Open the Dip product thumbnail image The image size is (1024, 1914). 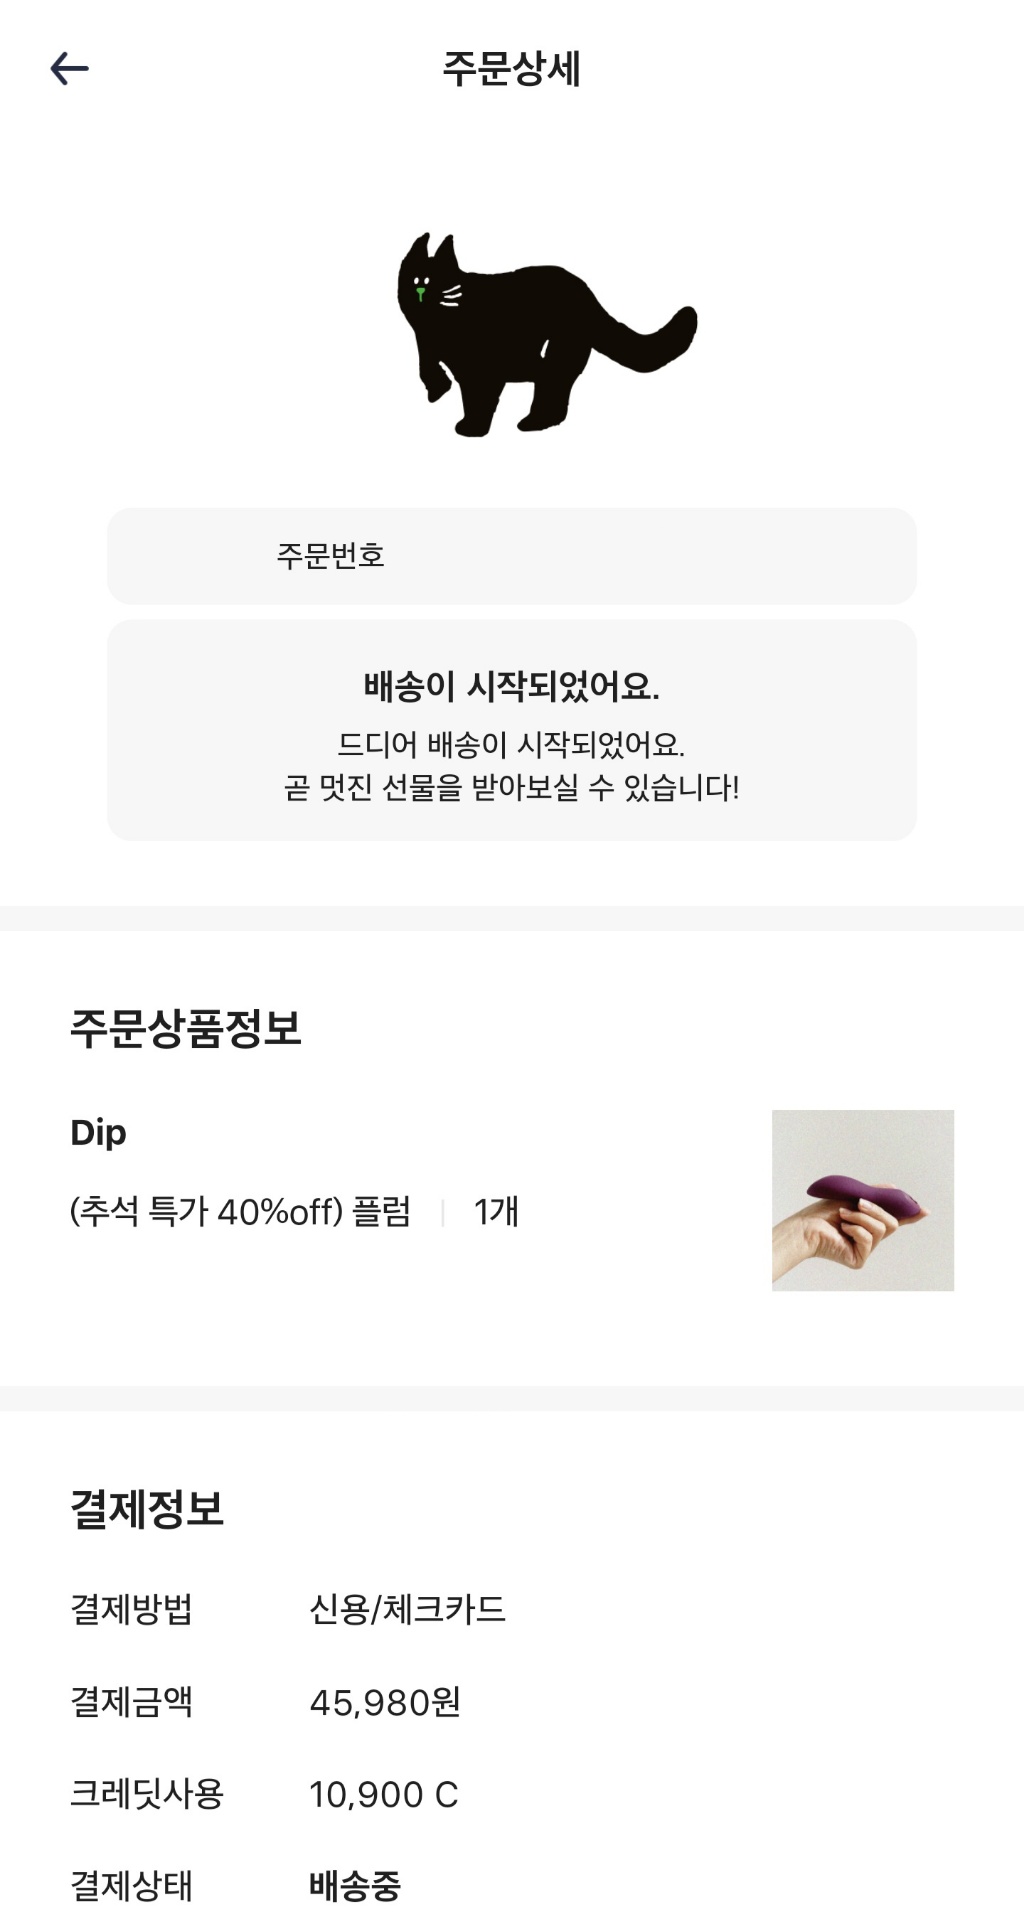[x=862, y=1200]
